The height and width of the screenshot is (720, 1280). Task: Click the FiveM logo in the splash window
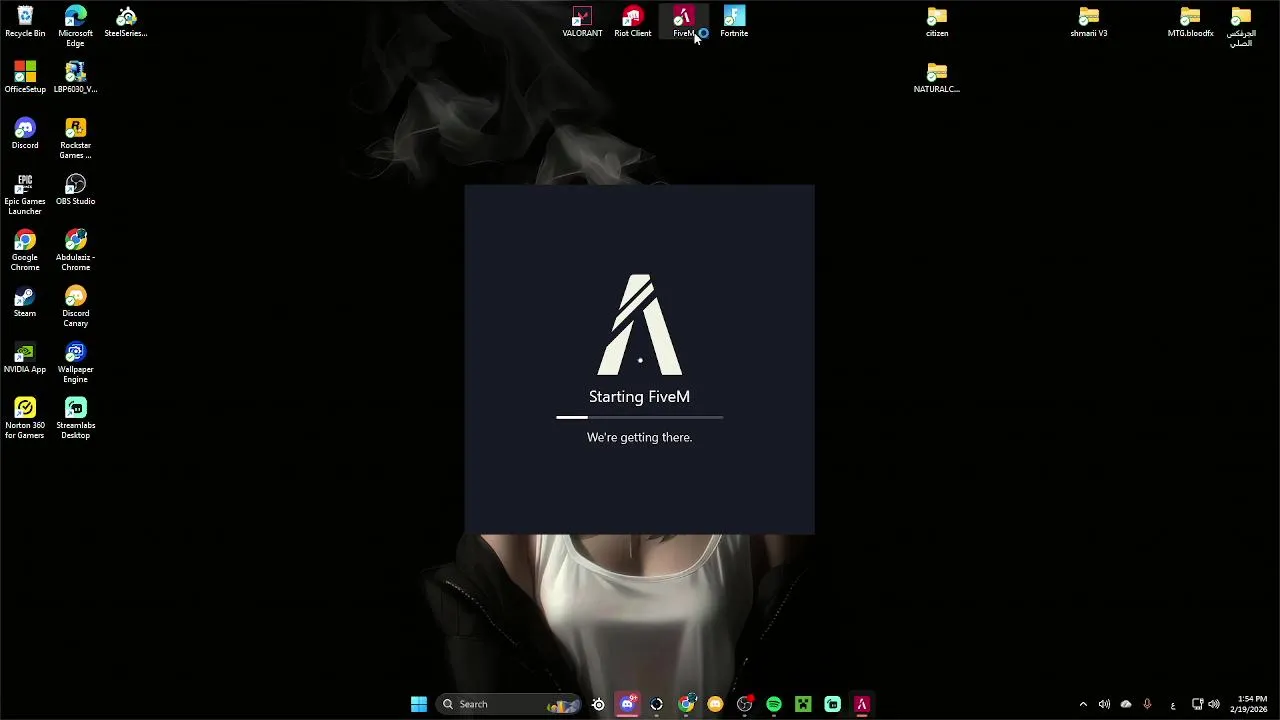[640, 325]
